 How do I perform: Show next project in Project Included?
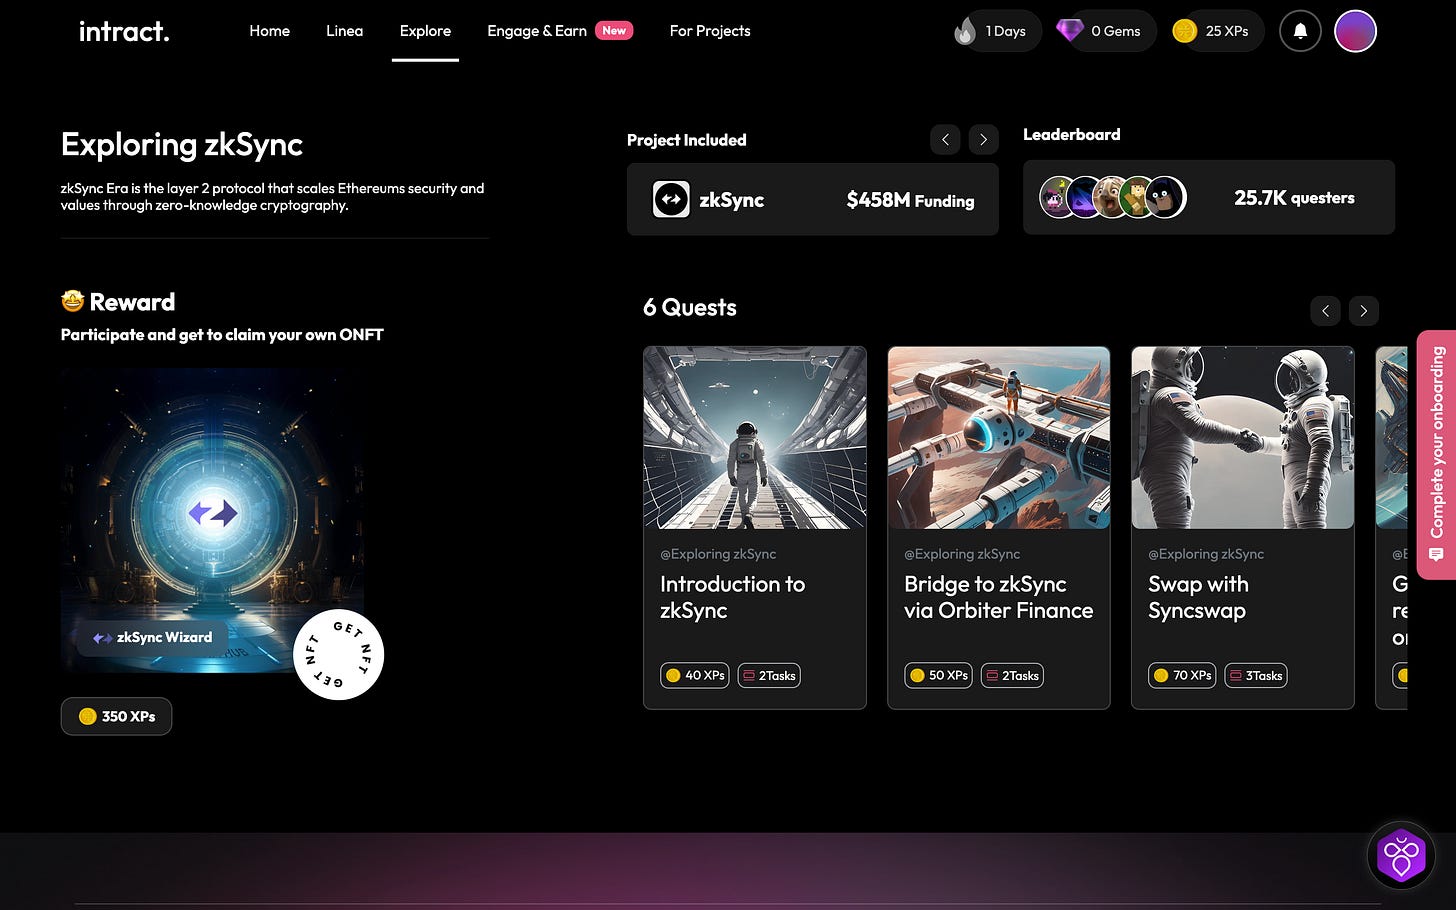click(x=983, y=140)
